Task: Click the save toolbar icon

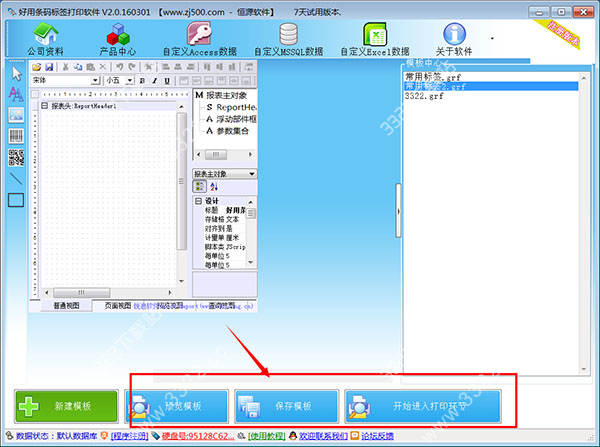Action: click(49, 67)
